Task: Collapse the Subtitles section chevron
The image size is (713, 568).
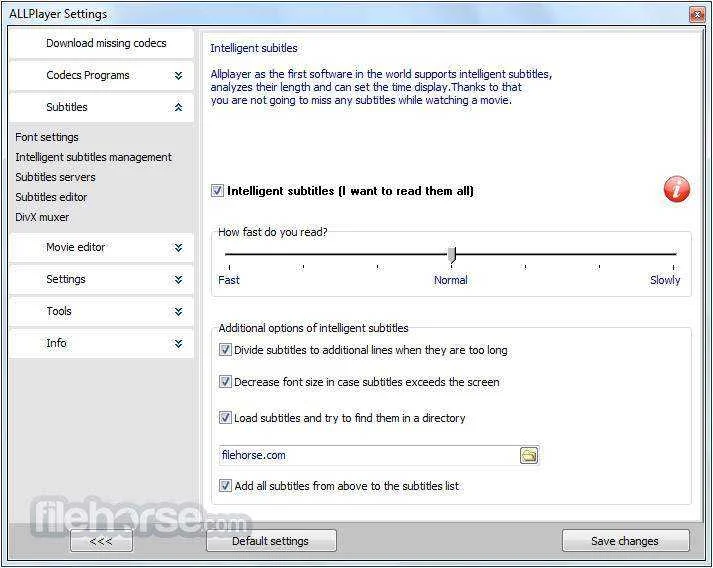Action: [178, 107]
